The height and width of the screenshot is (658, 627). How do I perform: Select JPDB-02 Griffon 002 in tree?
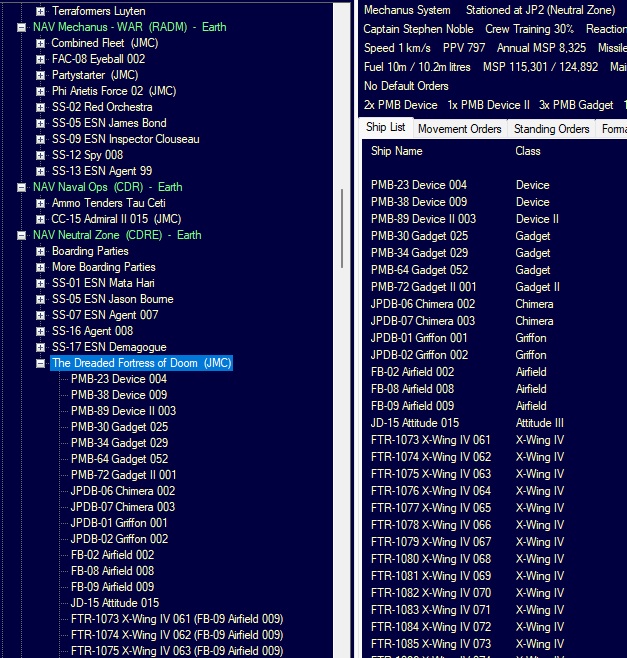coord(119,539)
